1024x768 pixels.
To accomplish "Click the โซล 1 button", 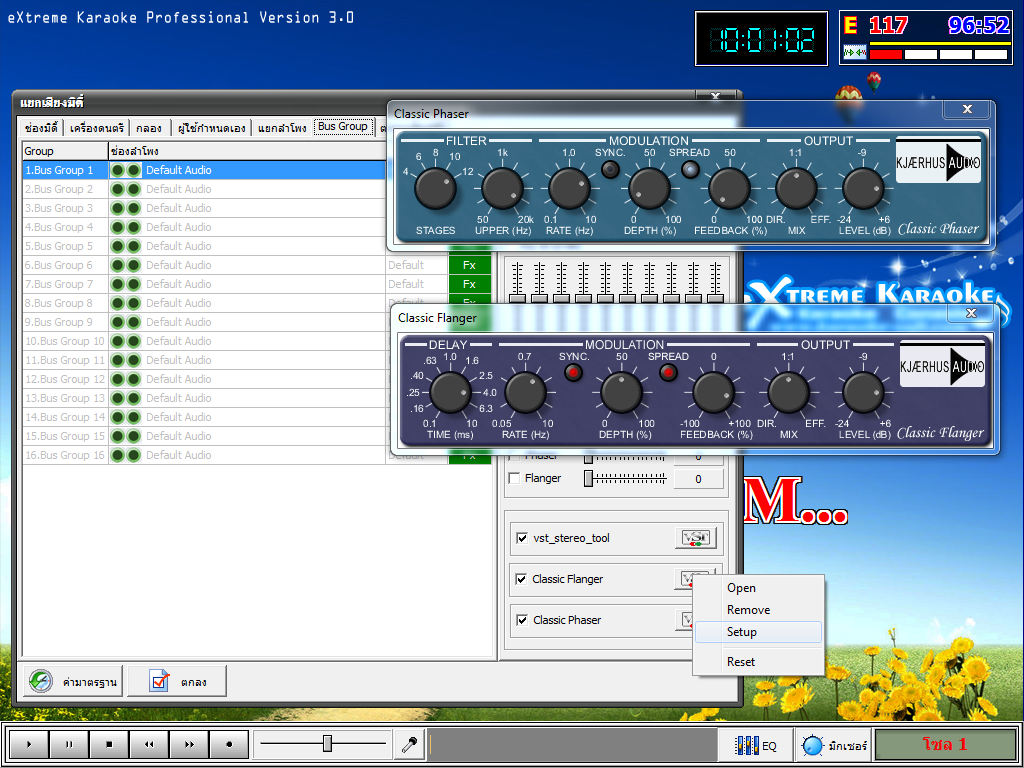I will coord(945,744).
